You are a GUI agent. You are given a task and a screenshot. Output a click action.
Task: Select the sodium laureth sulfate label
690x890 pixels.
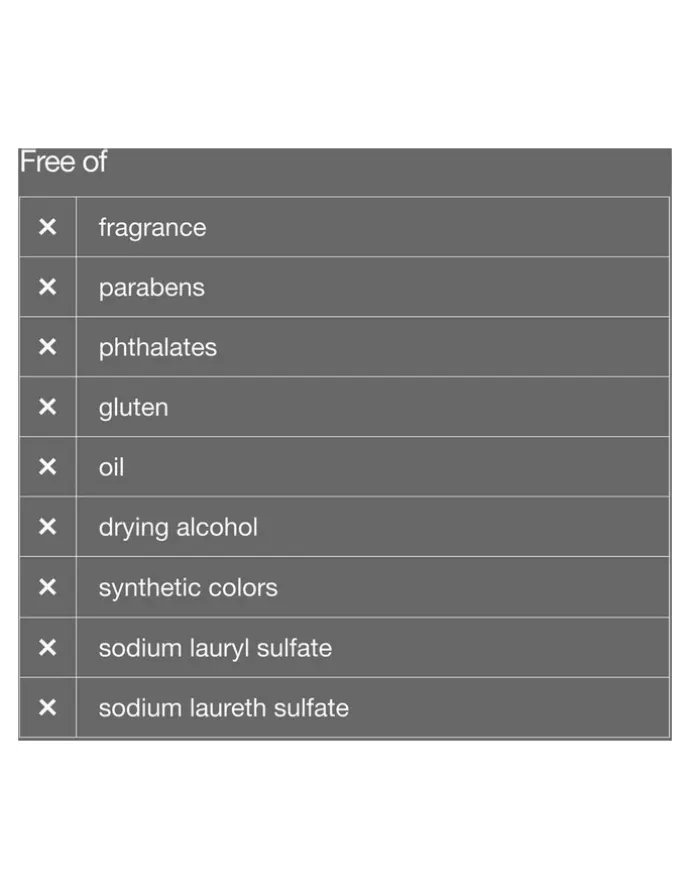coord(224,708)
